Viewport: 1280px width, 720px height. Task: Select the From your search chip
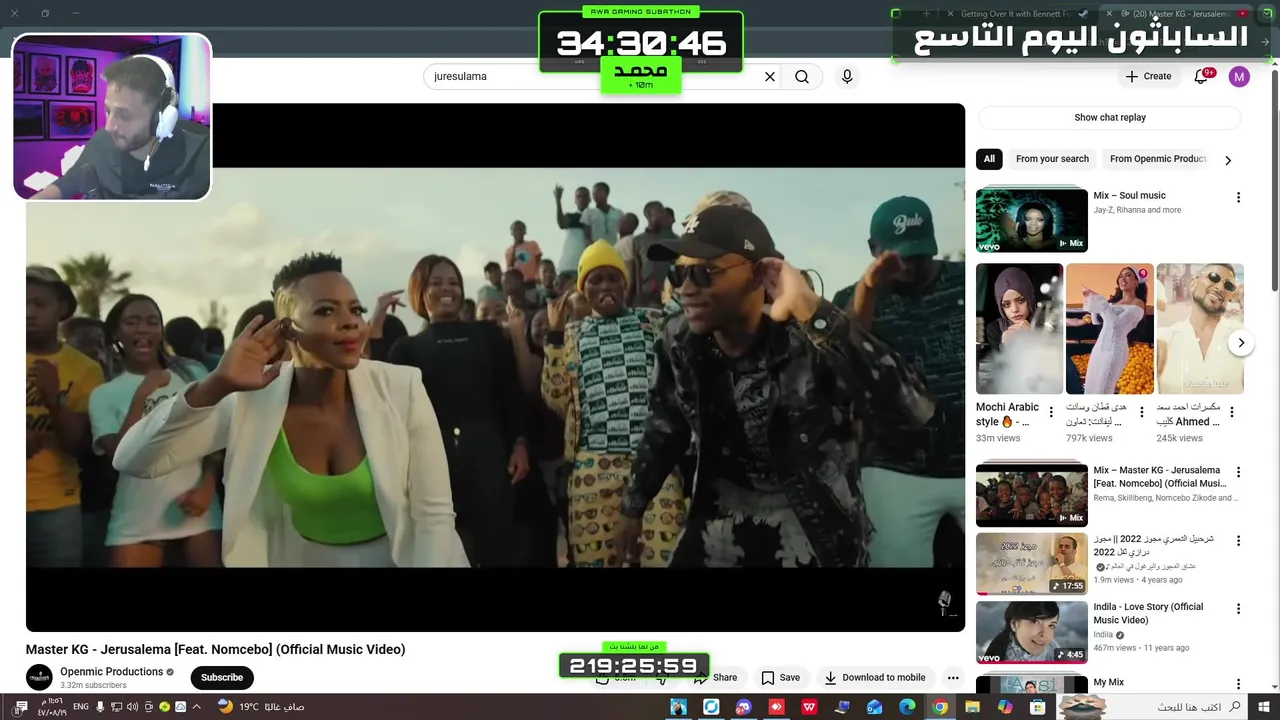pos(1052,159)
